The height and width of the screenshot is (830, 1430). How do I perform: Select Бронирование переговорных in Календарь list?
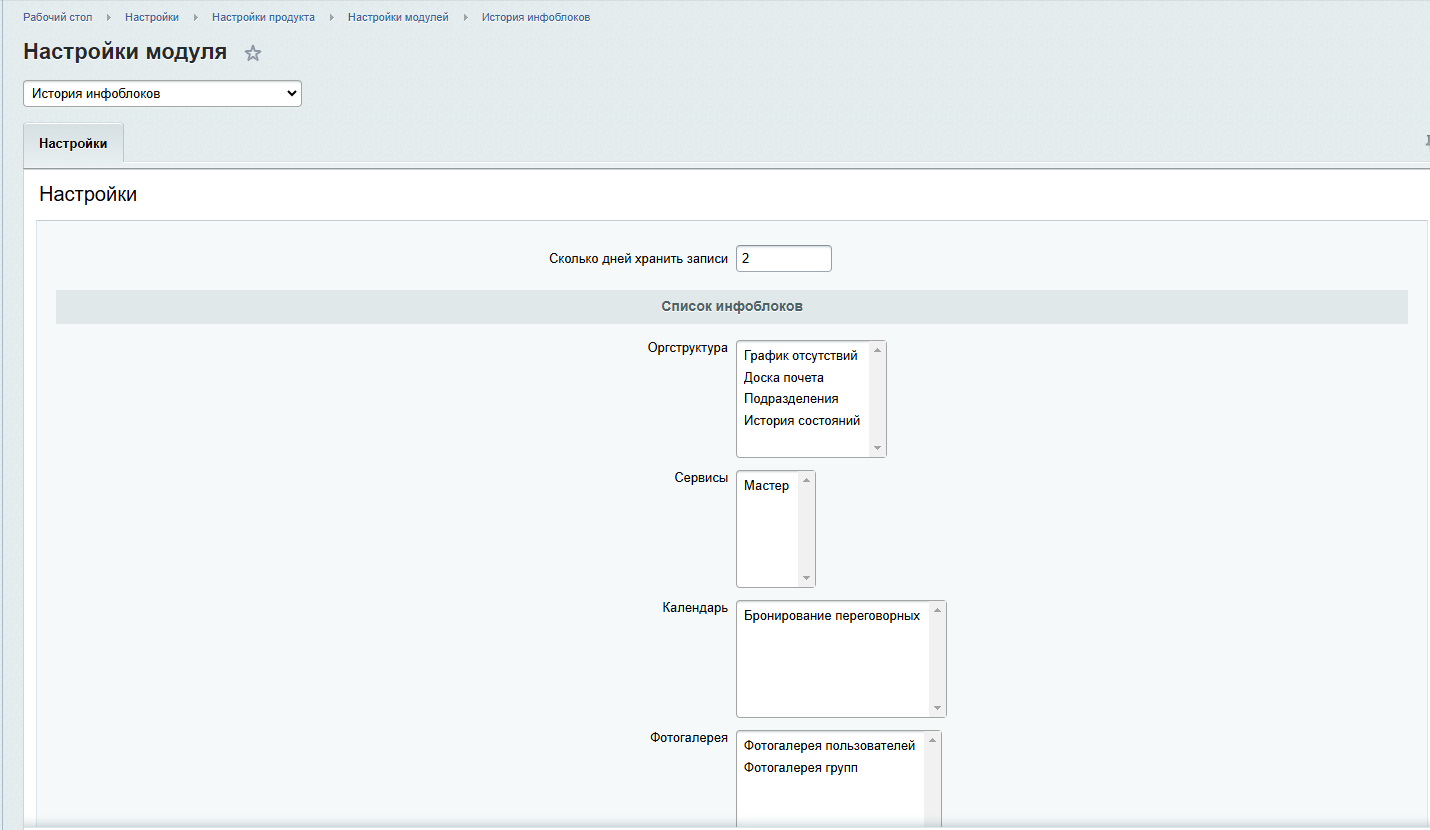pos(831,616)
